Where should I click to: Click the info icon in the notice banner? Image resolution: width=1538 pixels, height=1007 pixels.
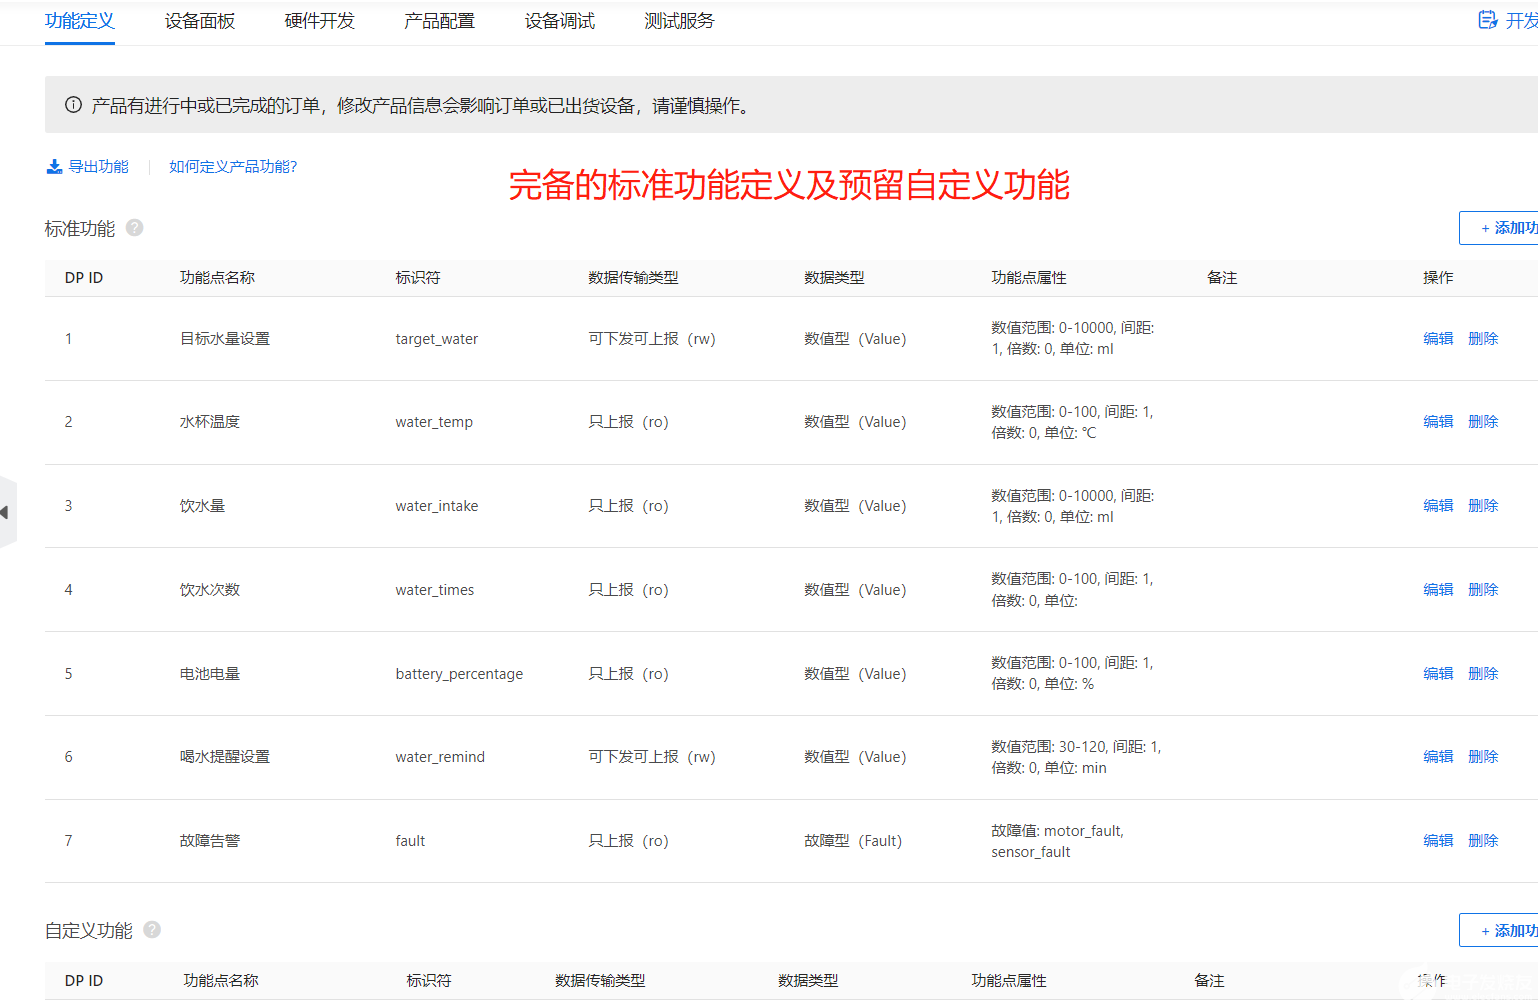[73, 105]
